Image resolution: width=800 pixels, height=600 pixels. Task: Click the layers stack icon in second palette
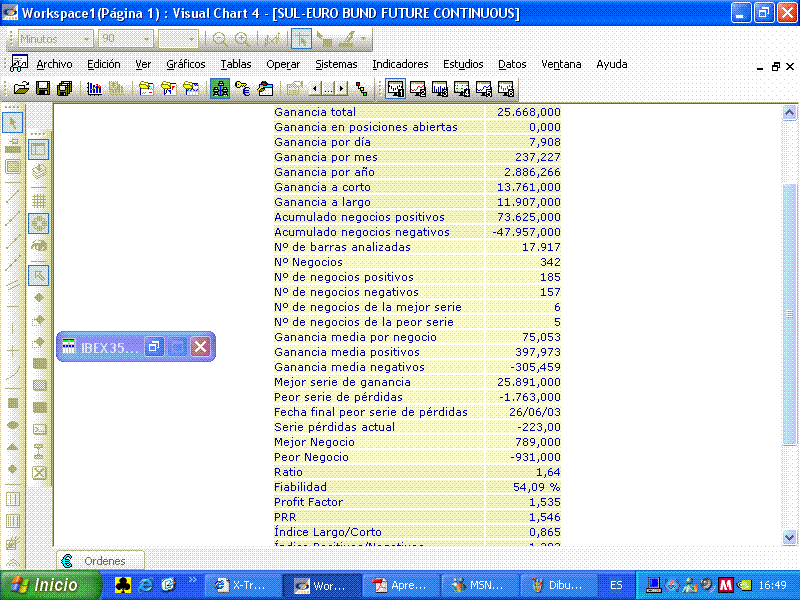tap(39, 171)
